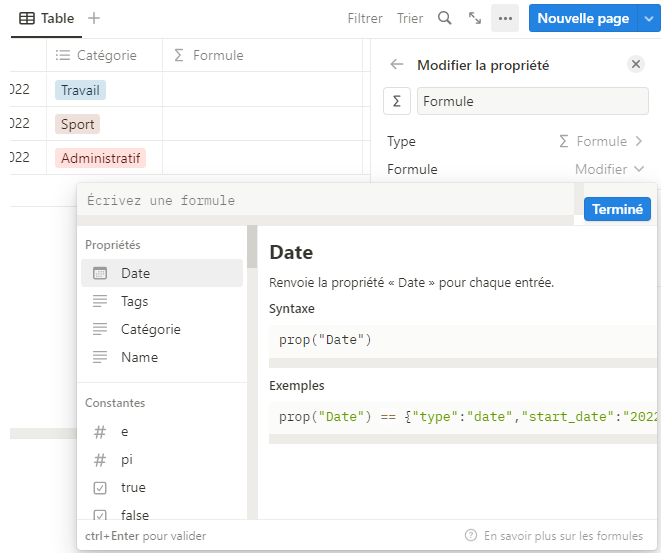Click the Catégorie column header
This screenshot has width=661, height=553.
click(x=105, y=56)
